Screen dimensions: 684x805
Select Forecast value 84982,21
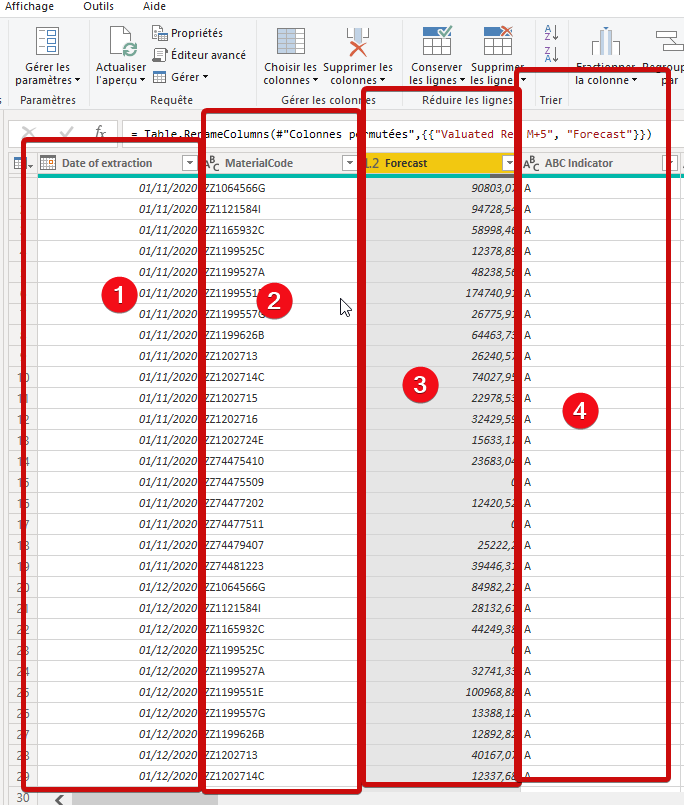coord(442,587)
